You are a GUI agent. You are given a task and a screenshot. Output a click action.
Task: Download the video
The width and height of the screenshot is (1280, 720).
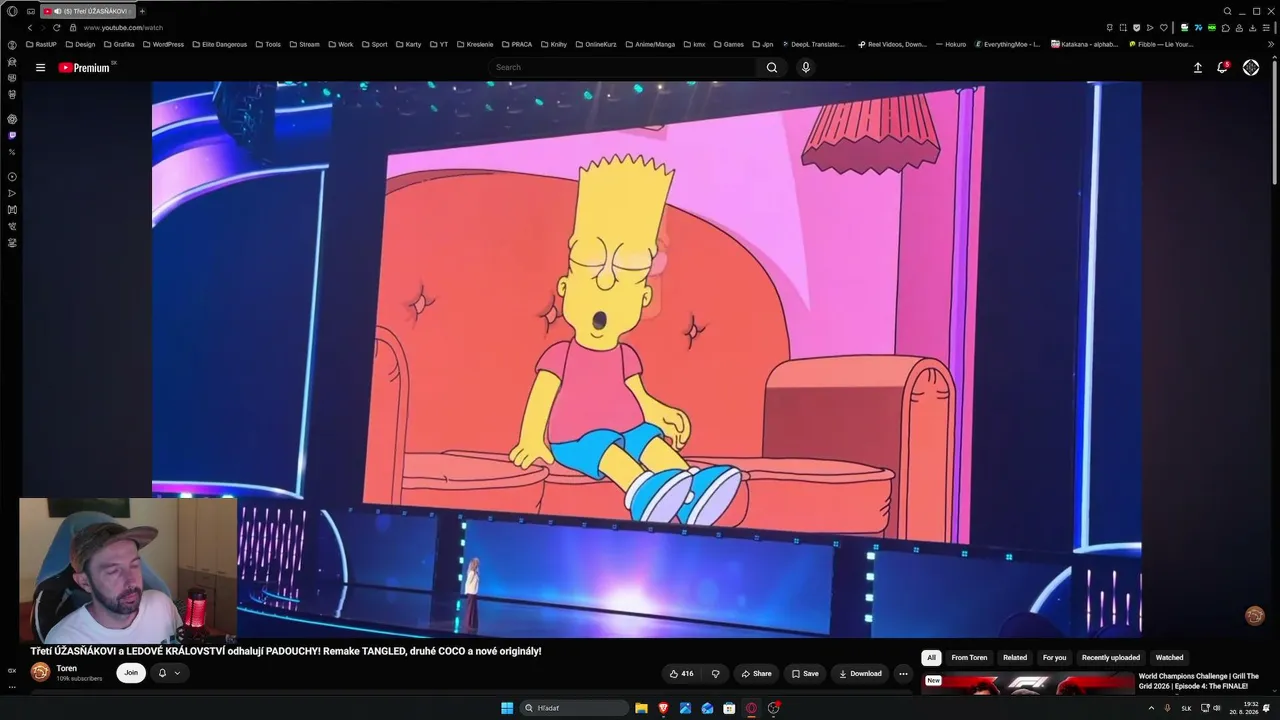(x=860, y=674)
